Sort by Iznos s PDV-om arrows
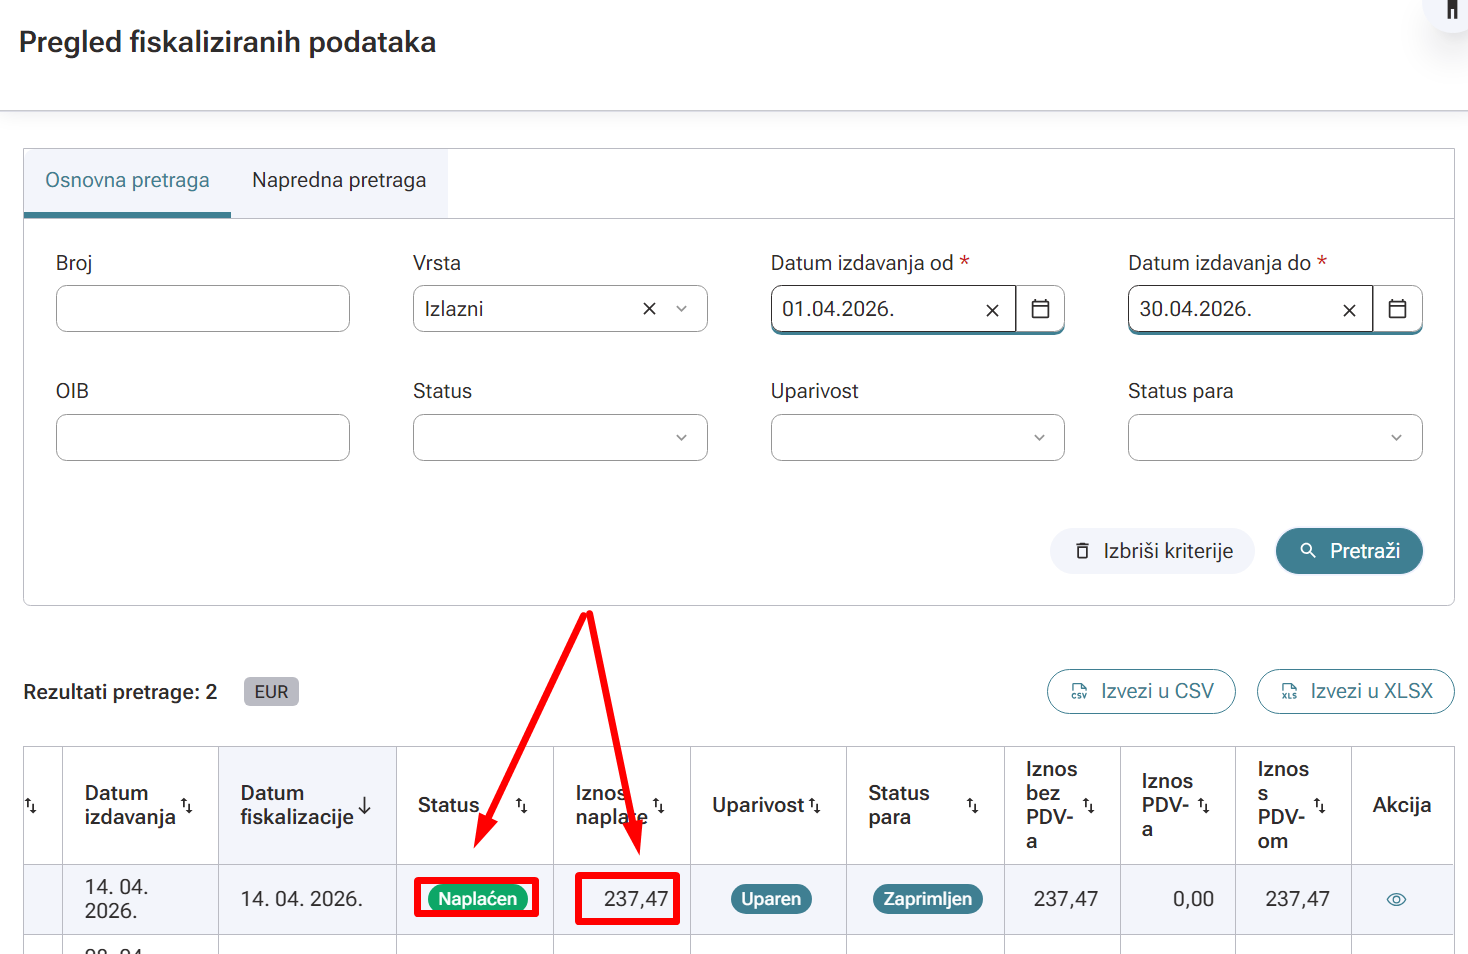The width and height of the screenshot is (1468, 954). pyautogui.click(x=1319, y=805)
